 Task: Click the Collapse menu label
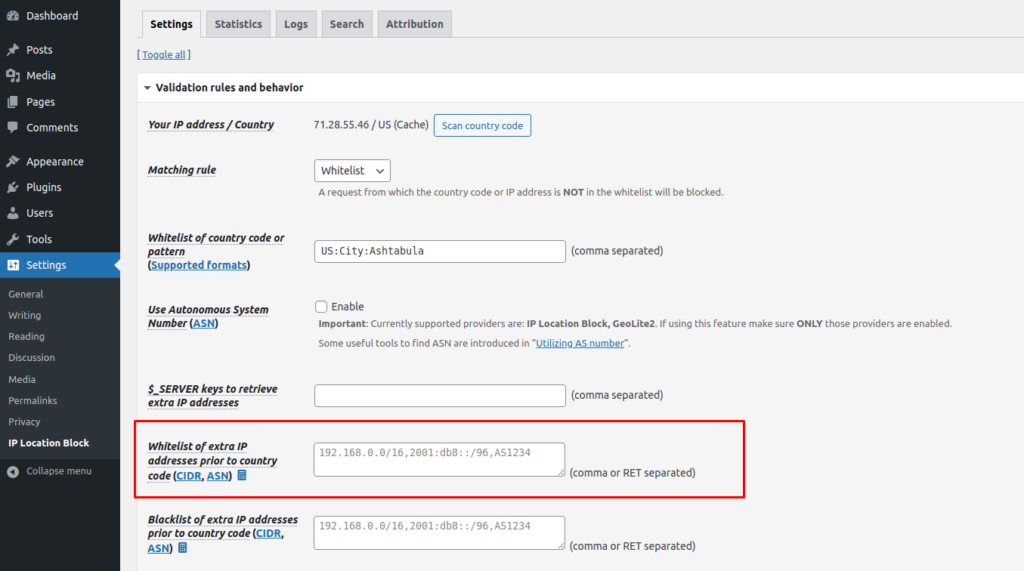click(x=59, y=471)
